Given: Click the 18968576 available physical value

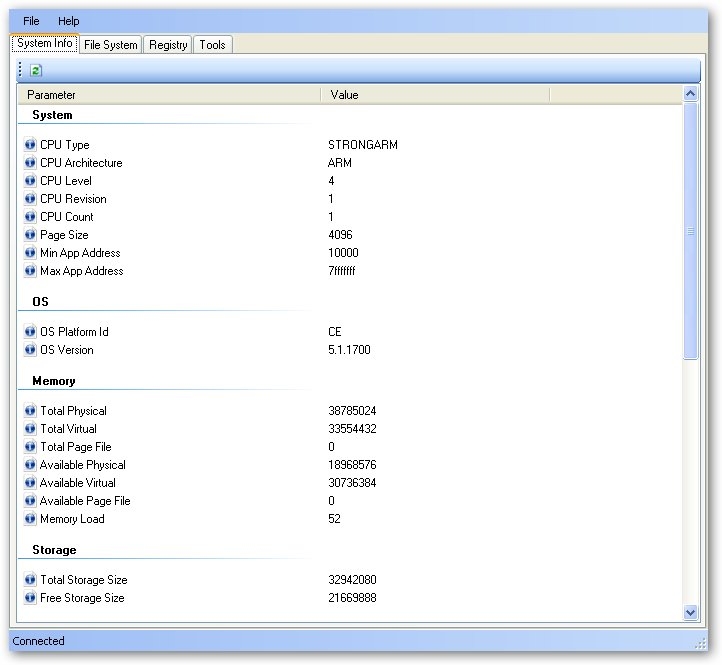Looking at the screenshot, I should (352, 465).
